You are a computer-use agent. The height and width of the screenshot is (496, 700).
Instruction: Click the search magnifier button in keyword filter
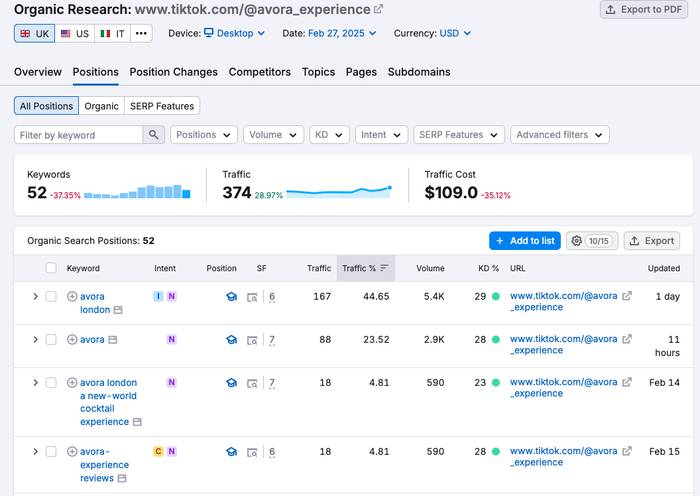coord(154,135)
